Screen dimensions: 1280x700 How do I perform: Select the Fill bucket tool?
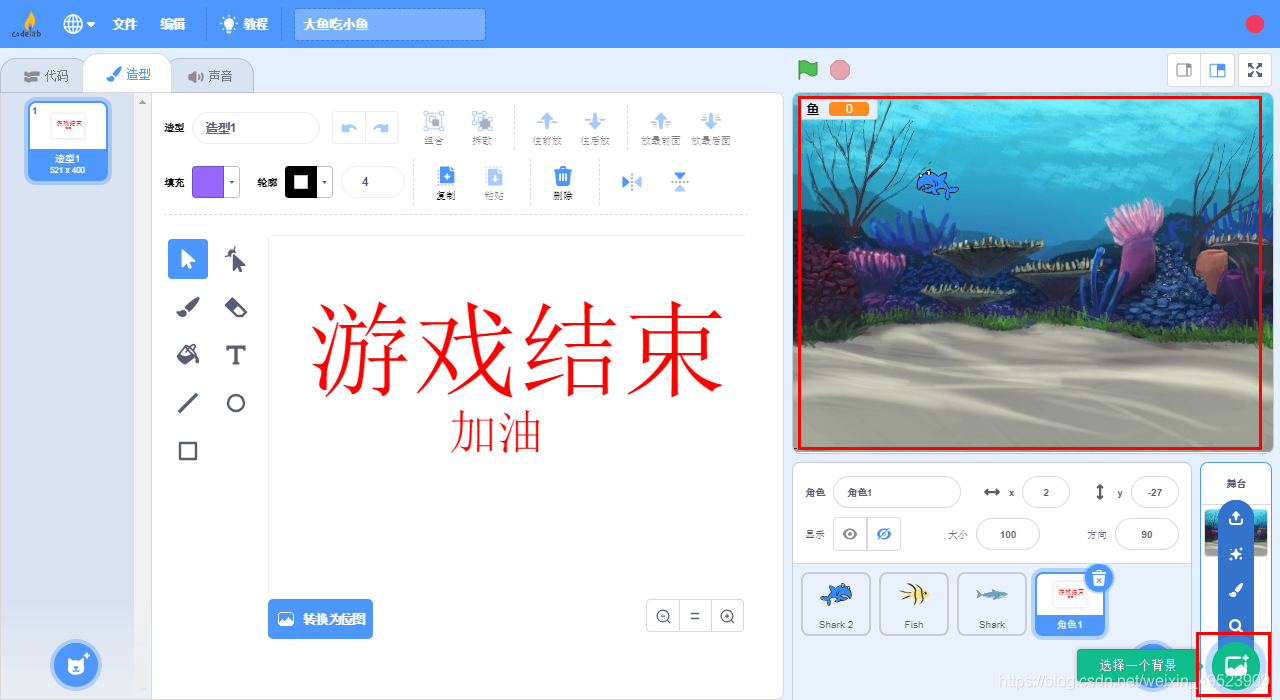click(x=188, y=355)
